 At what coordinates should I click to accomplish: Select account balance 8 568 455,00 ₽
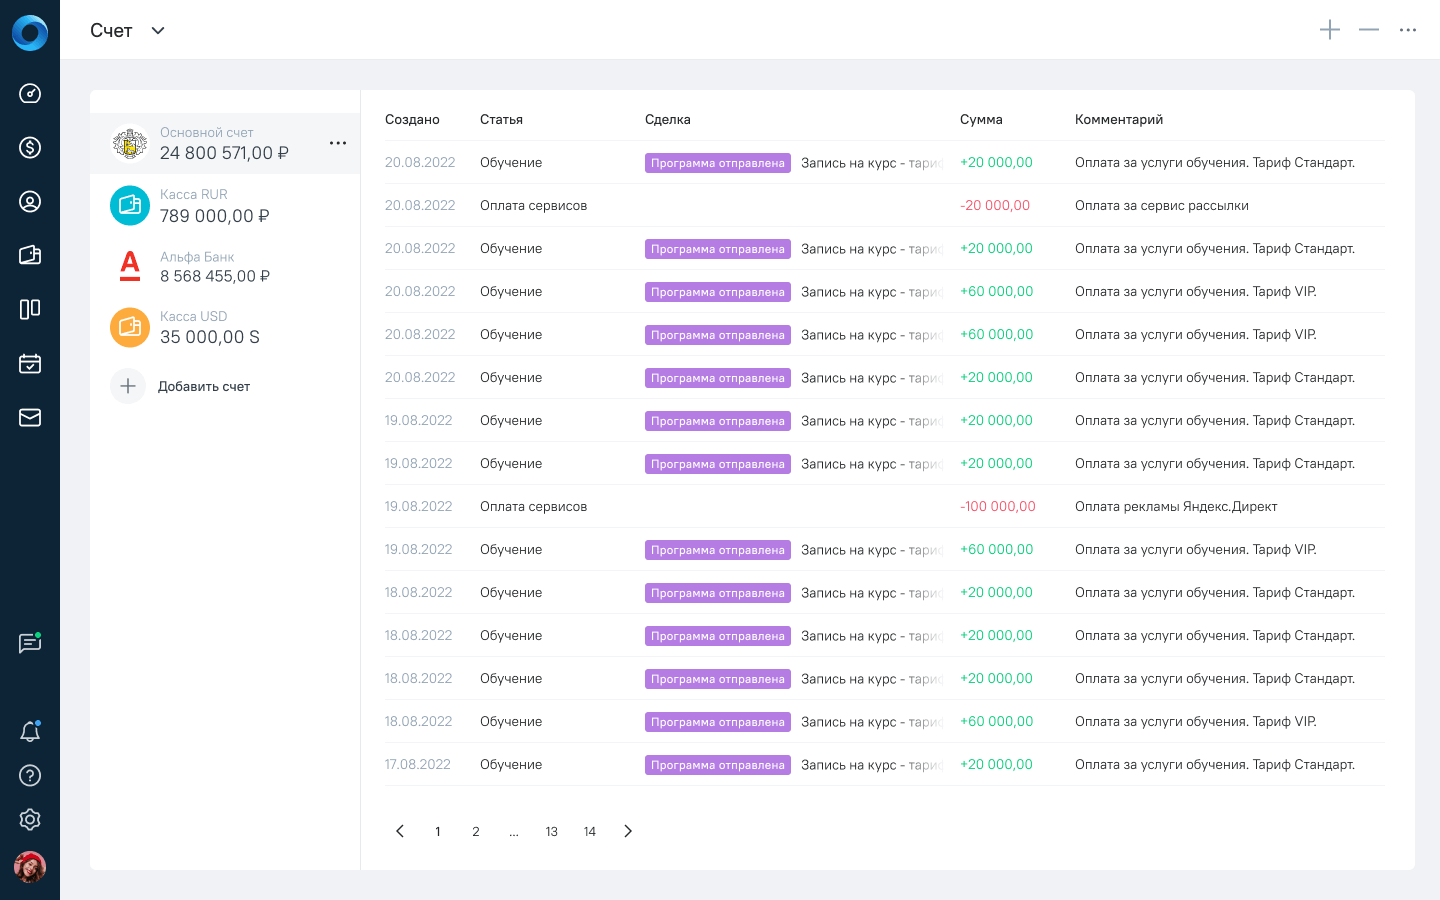(x=215, y=276)
